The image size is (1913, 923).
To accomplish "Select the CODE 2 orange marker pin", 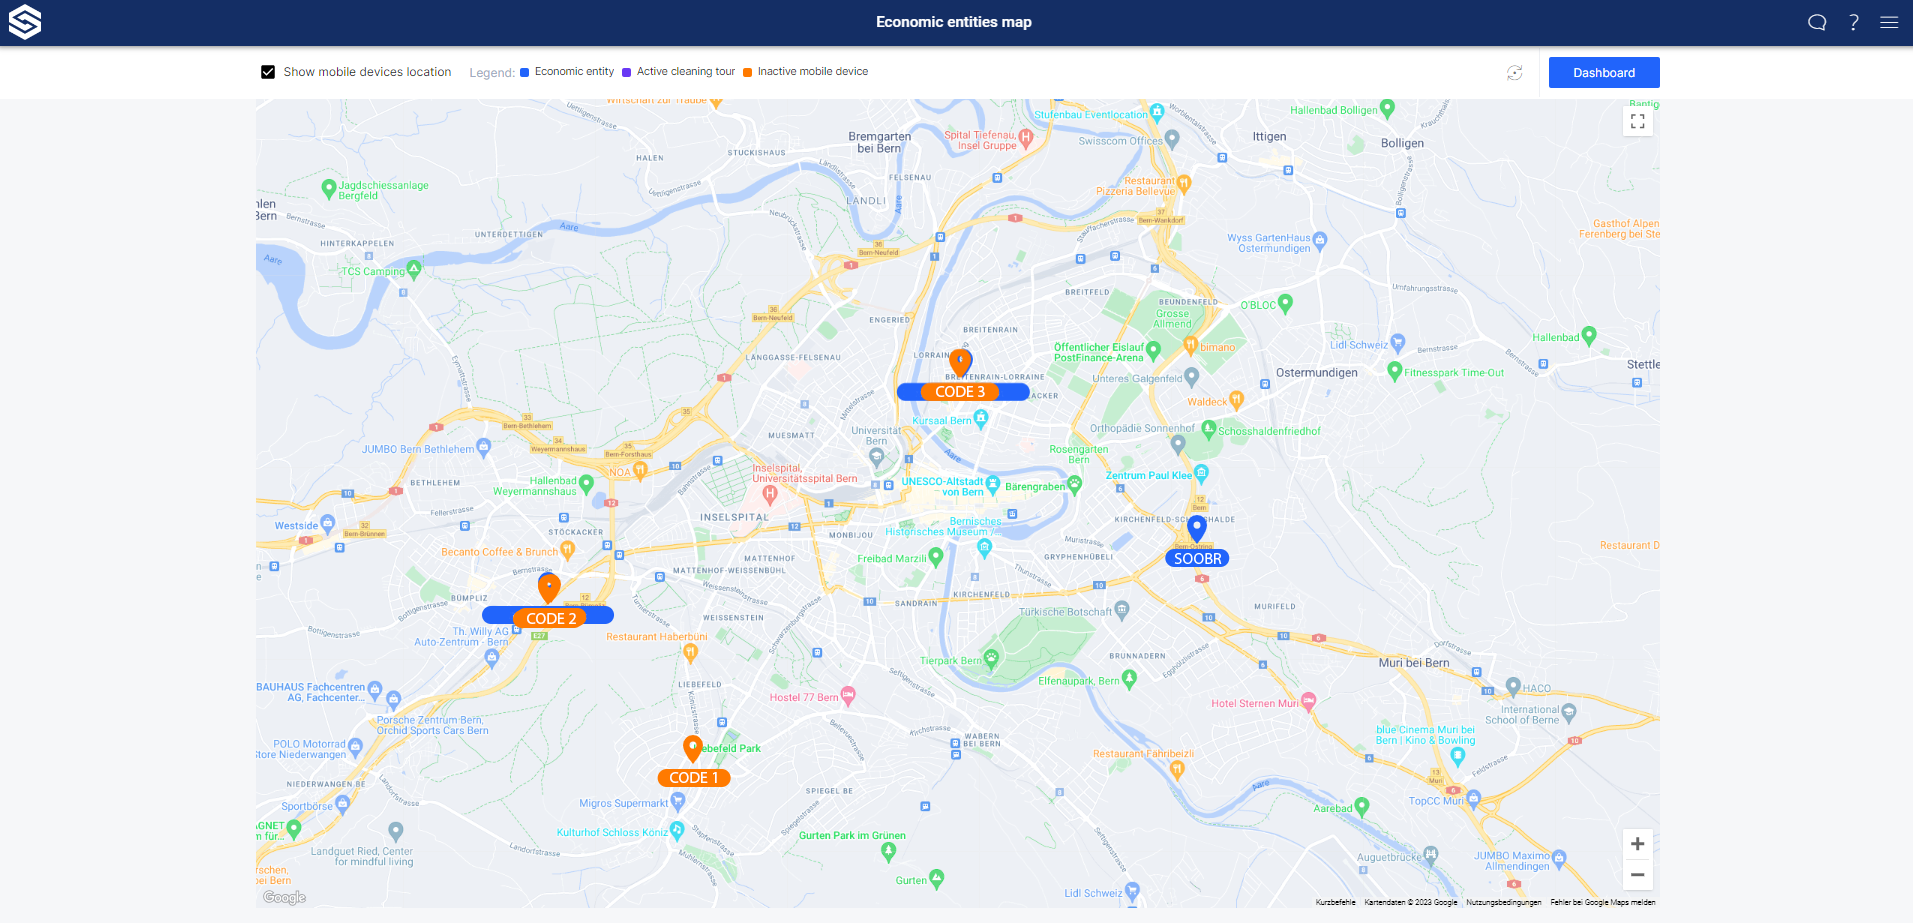I will pyautogui.click(x=549, y=588).
